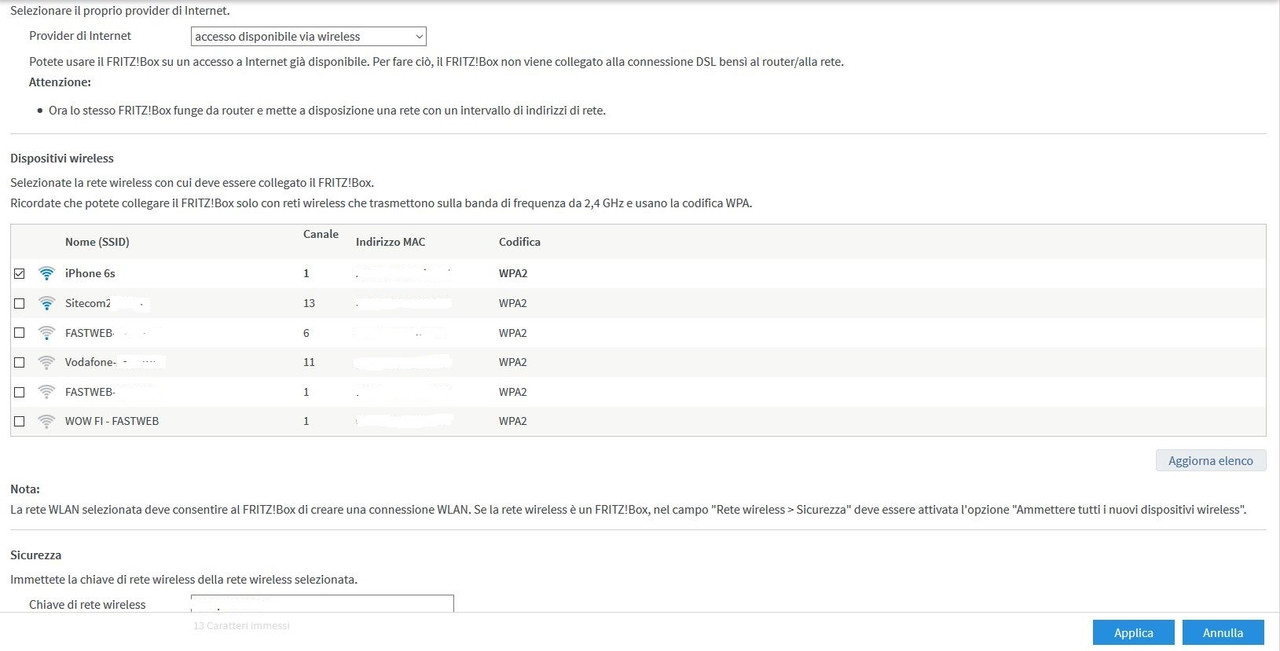Open the Provider di Internet dropdown
This screenshot has height=651, width=1280.
[308, 37]
